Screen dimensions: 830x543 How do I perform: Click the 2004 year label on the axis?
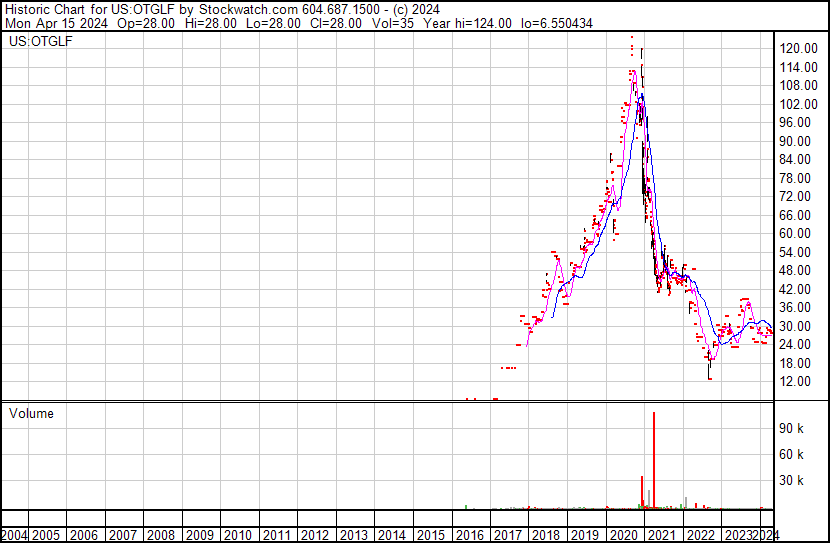point(14,535)
